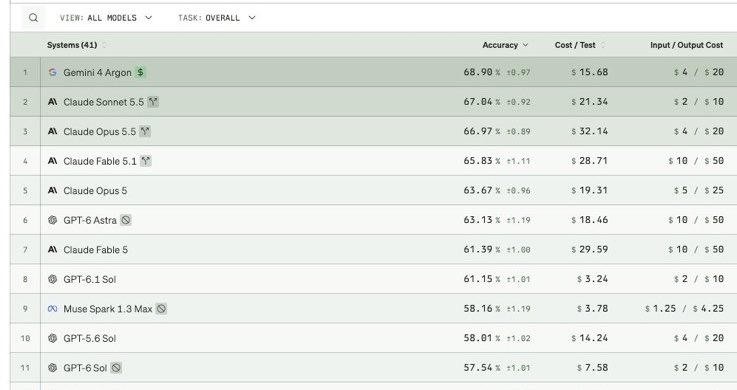Sort by Cost / Test column
The width and height of the screenshot is (737, 390).
point(580,45)
